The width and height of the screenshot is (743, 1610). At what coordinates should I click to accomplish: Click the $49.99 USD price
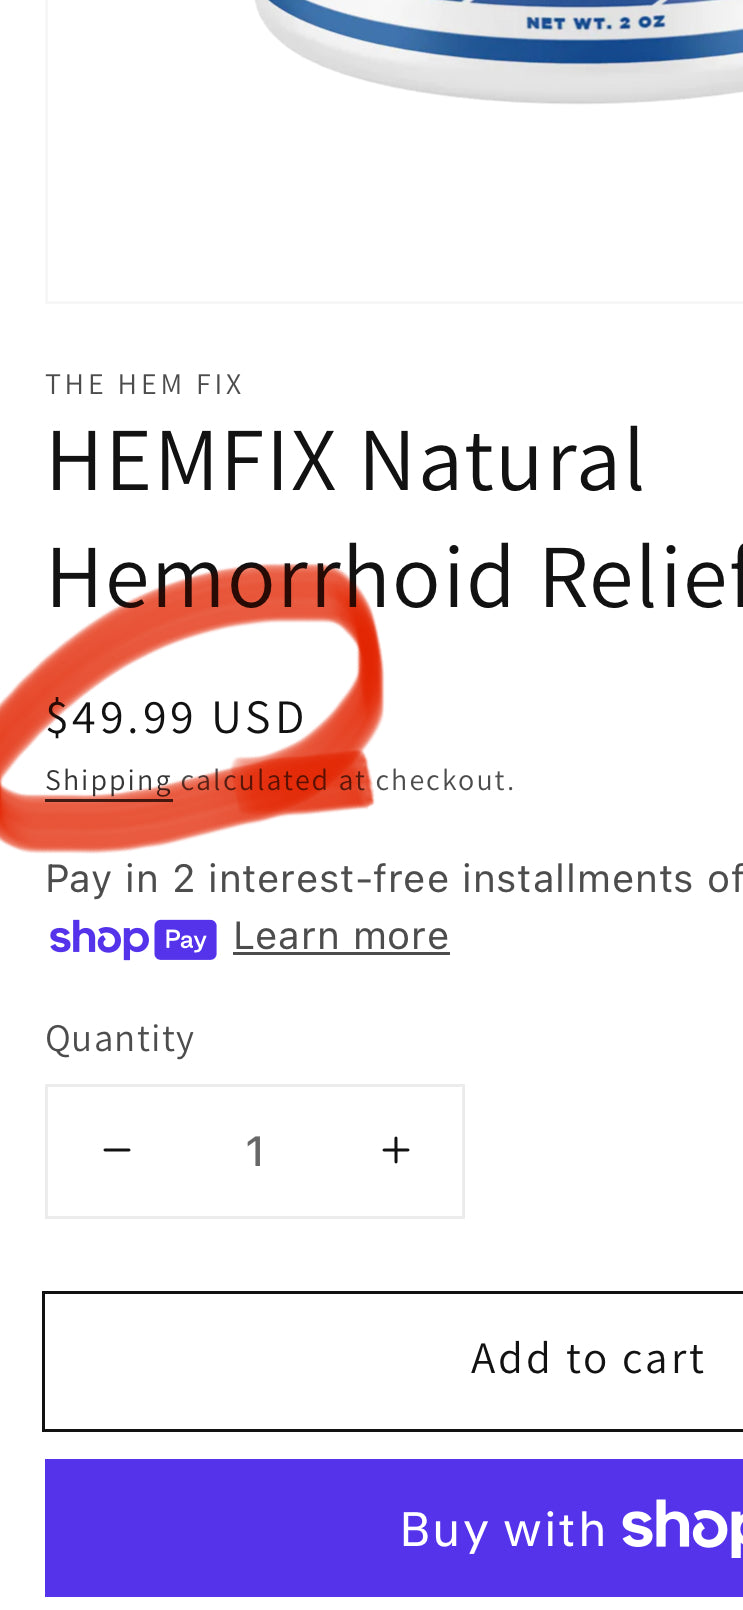click(176, 717)
